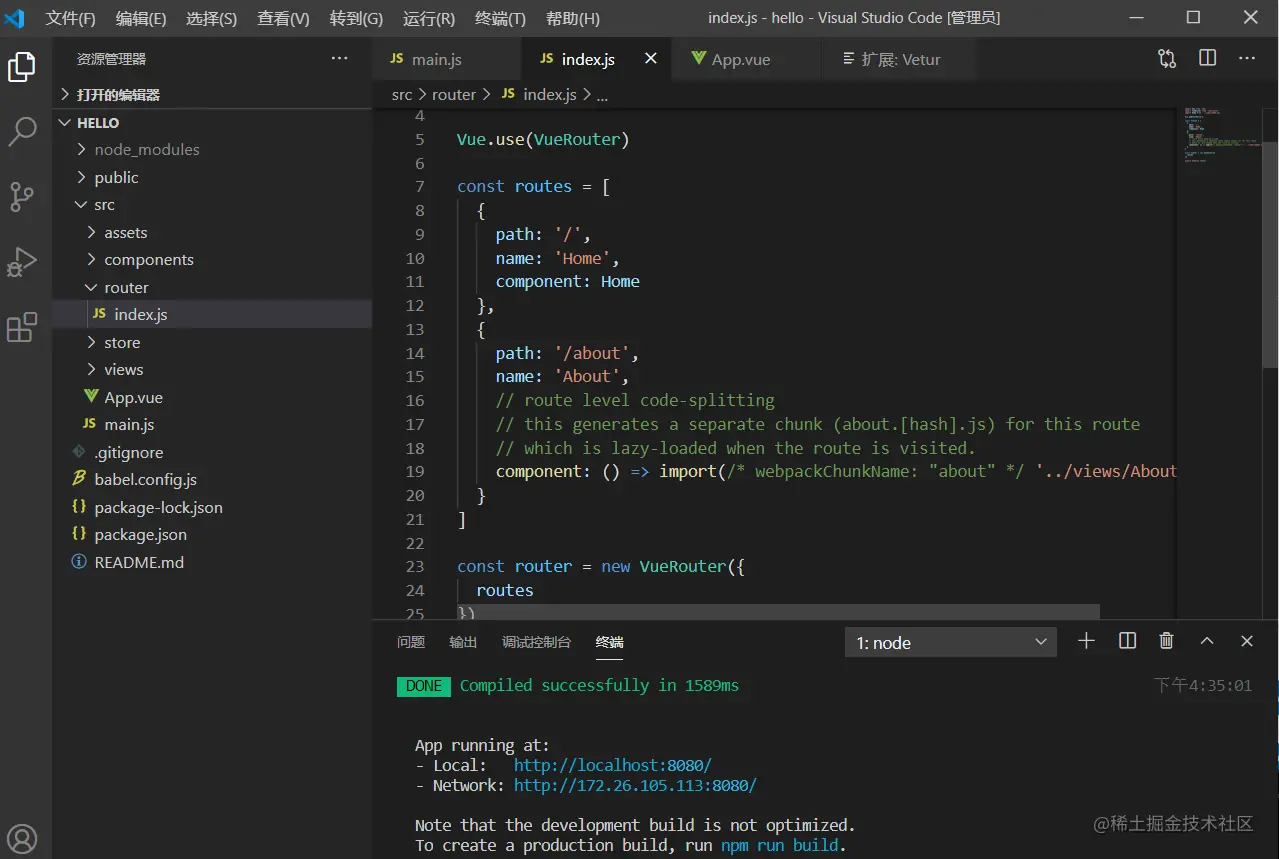Click the JS icon in breadcrumb index.js
The width and height of the screenshot is (1279, 859).
pyautogui.click(x=507, y=93)
